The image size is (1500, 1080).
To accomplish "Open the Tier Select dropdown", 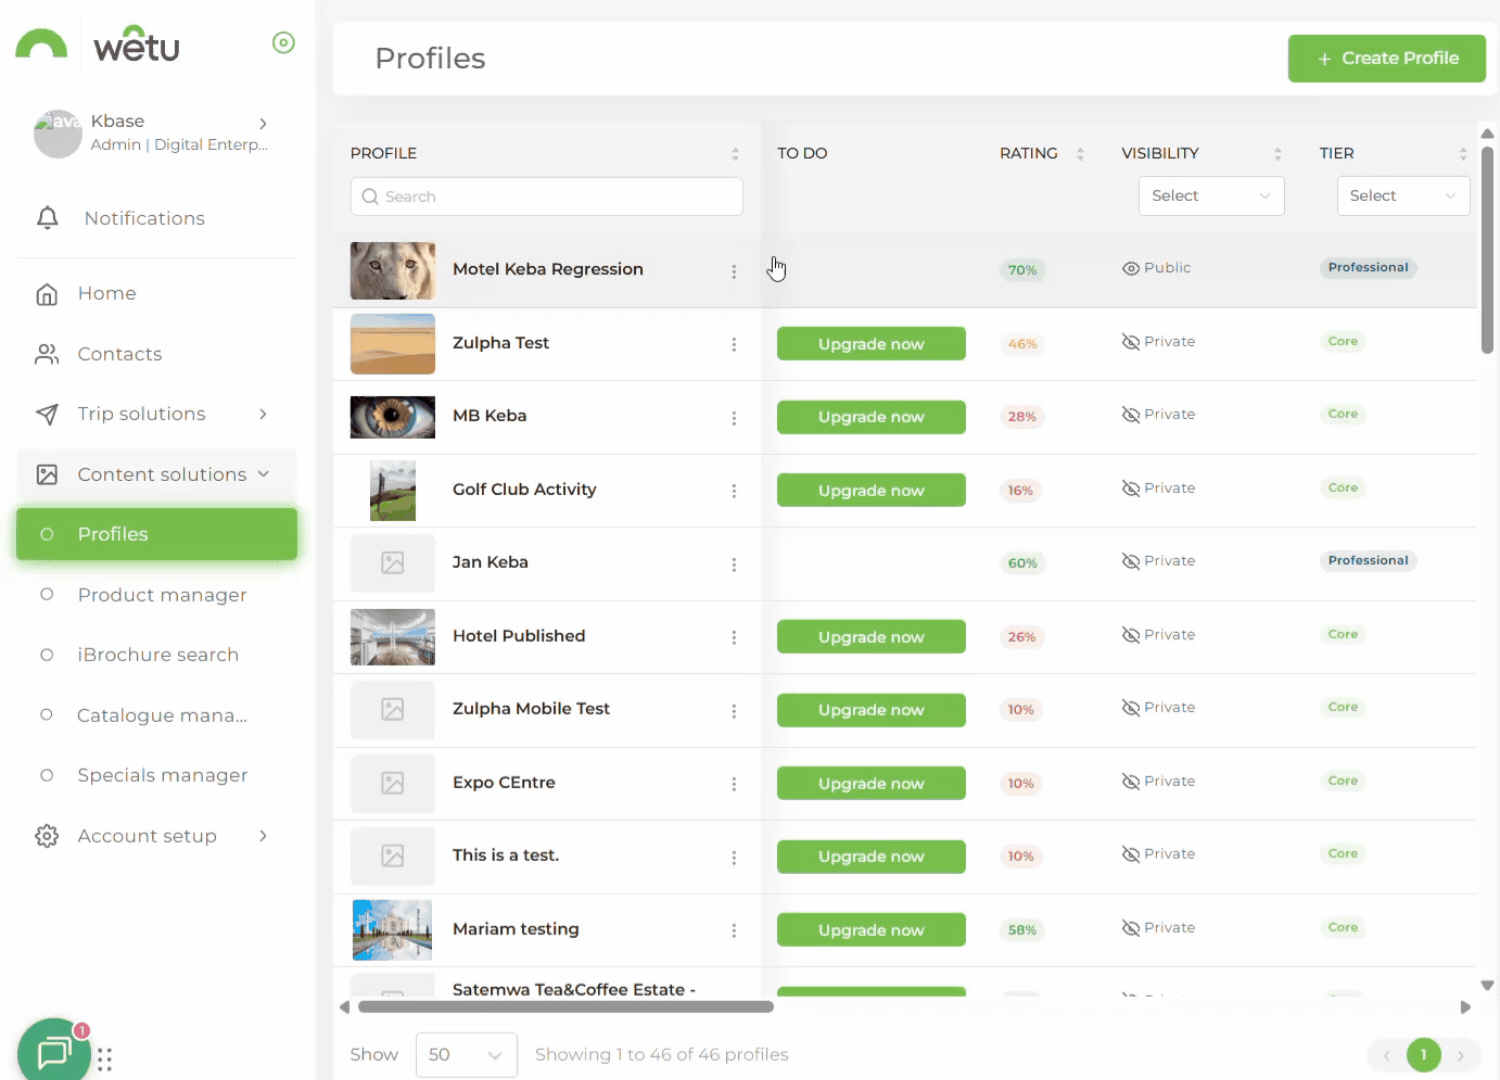I will coord(1403,196).
